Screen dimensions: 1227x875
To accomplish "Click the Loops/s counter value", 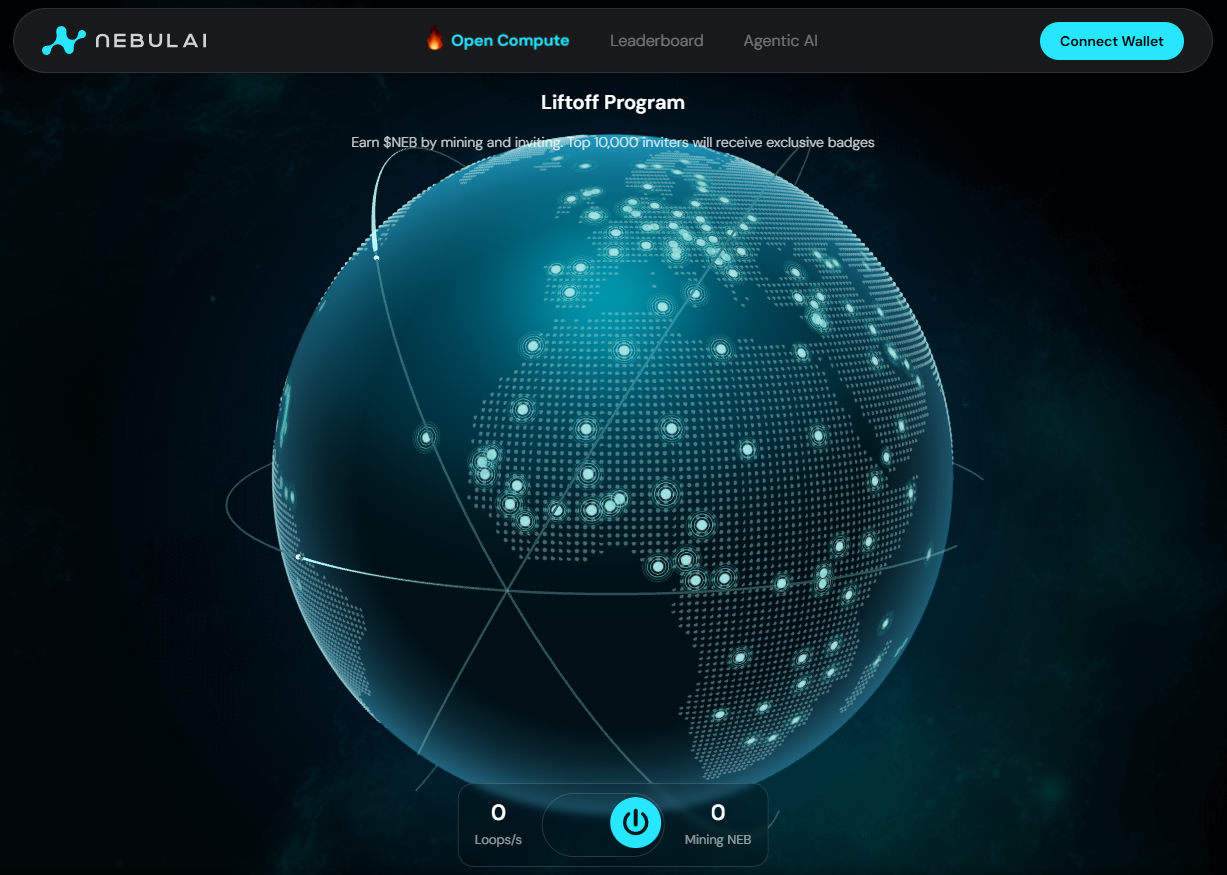I will tap(498, 813).
